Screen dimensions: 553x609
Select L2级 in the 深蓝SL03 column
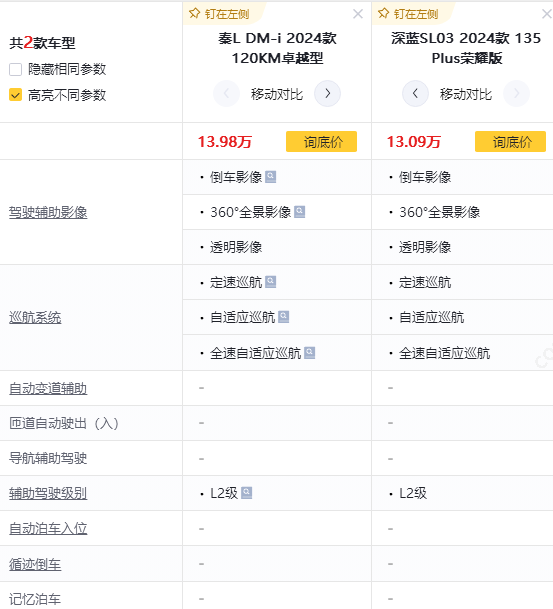413,493
